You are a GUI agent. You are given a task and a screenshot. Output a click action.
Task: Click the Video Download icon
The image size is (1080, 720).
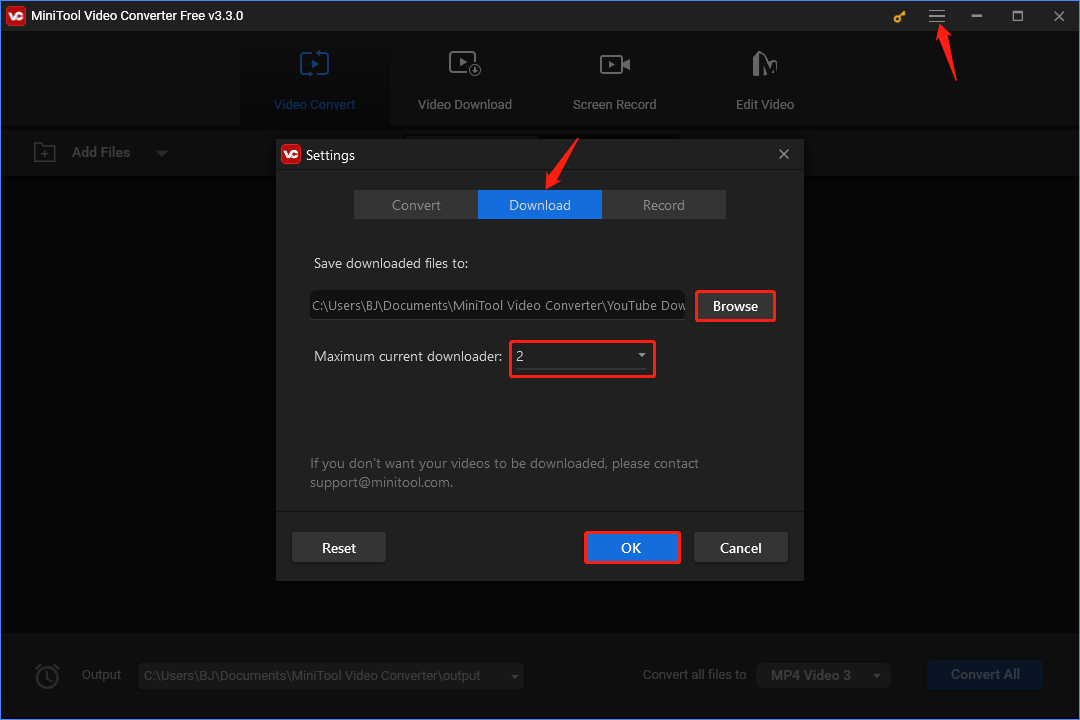pyautogui.click(x=465, y=64)
